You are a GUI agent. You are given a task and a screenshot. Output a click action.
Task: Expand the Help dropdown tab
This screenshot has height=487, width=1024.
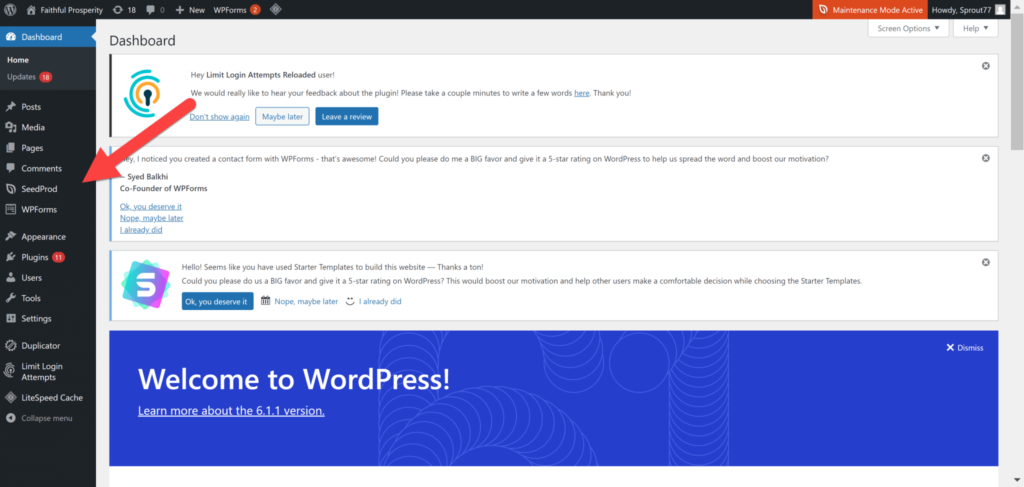pos(975,29)
